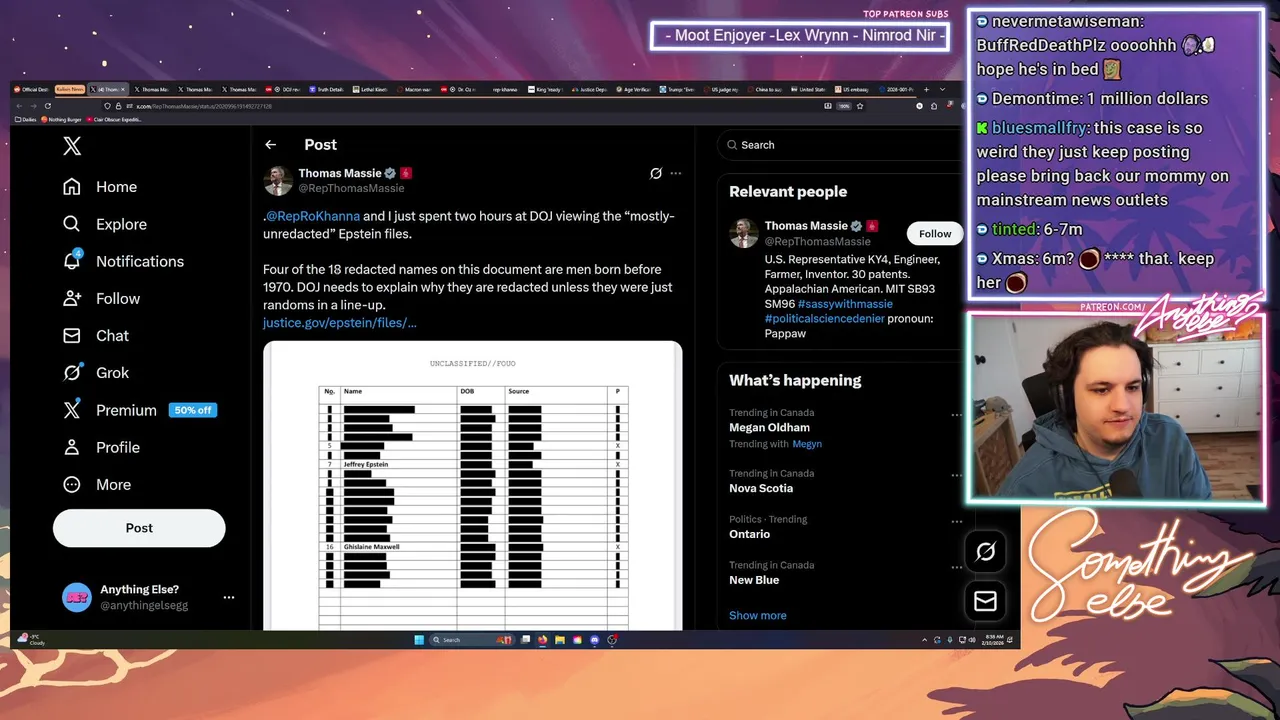The height and width of the screenshot is (720, 1280).
Task: Open the taskbar weather widget
Action: (x=30, y=639)
